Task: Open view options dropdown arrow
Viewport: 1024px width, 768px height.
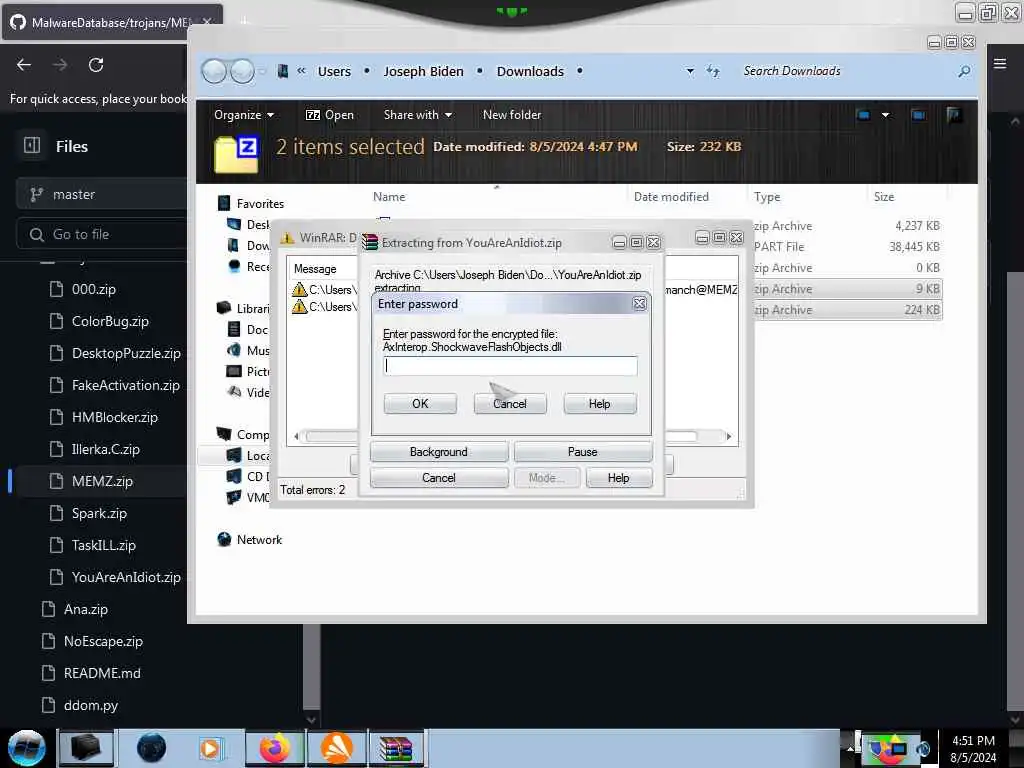Action: point(886,115)
